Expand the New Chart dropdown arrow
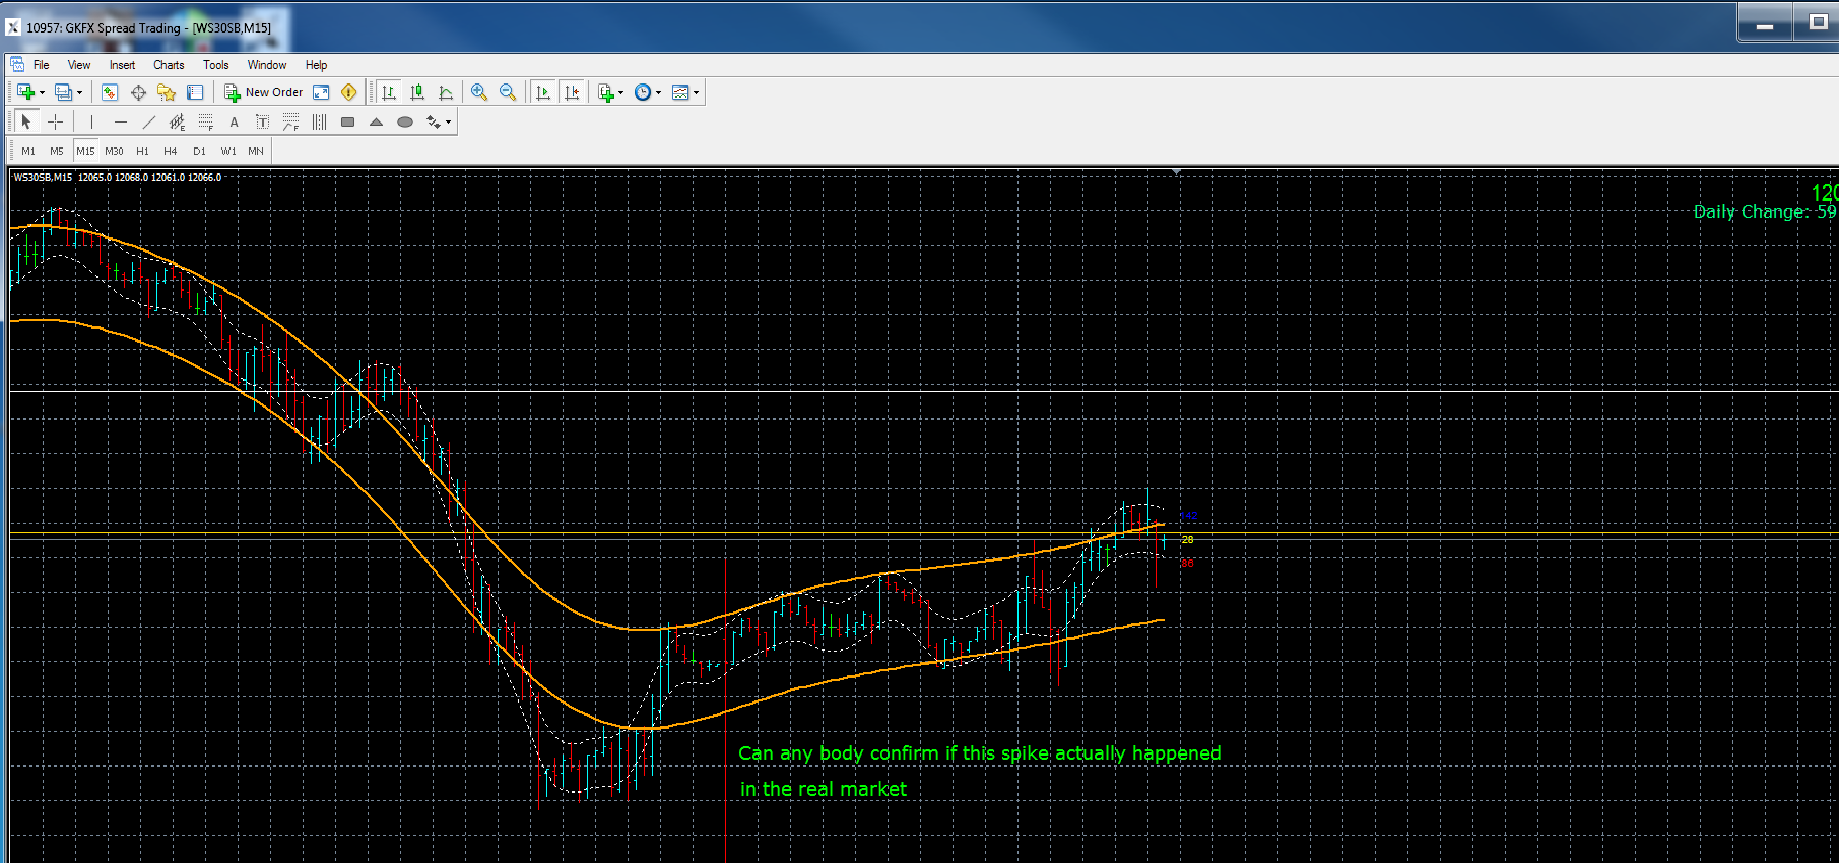1839x863 pixels. pos(42,93)
